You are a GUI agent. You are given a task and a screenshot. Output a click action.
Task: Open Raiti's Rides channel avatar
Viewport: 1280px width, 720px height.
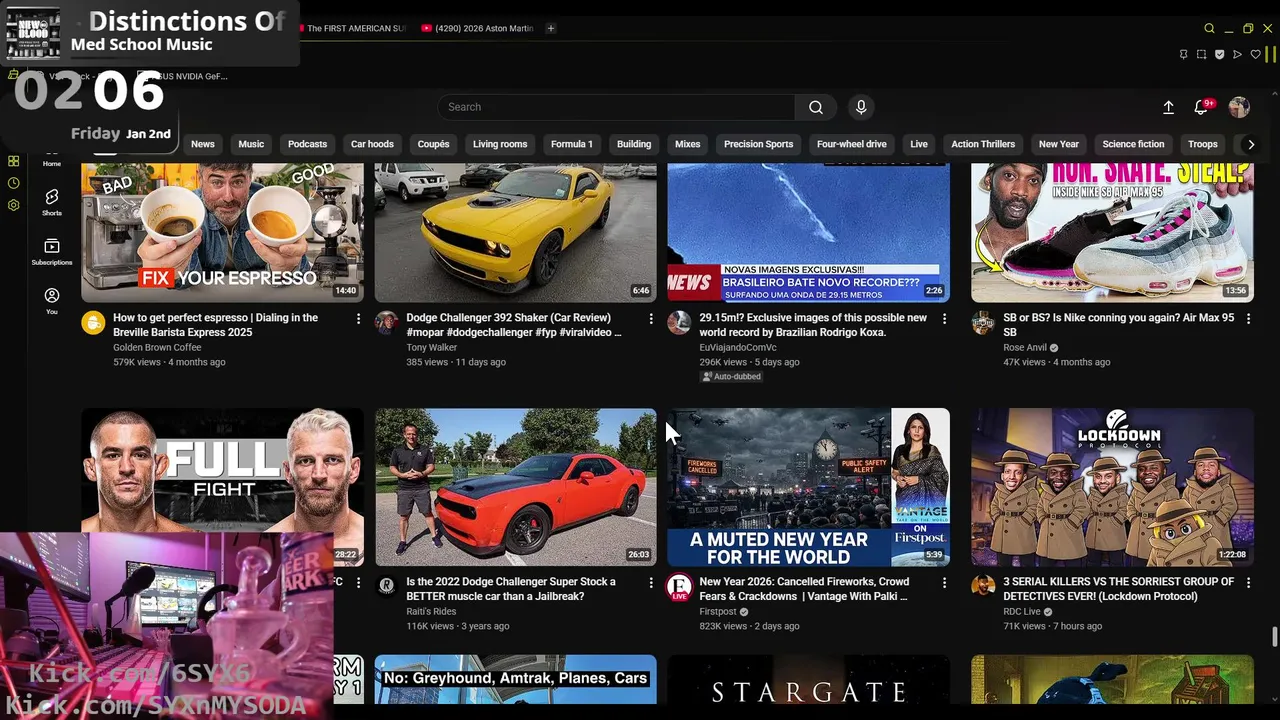pyautogui.click(x=386, y=586)
